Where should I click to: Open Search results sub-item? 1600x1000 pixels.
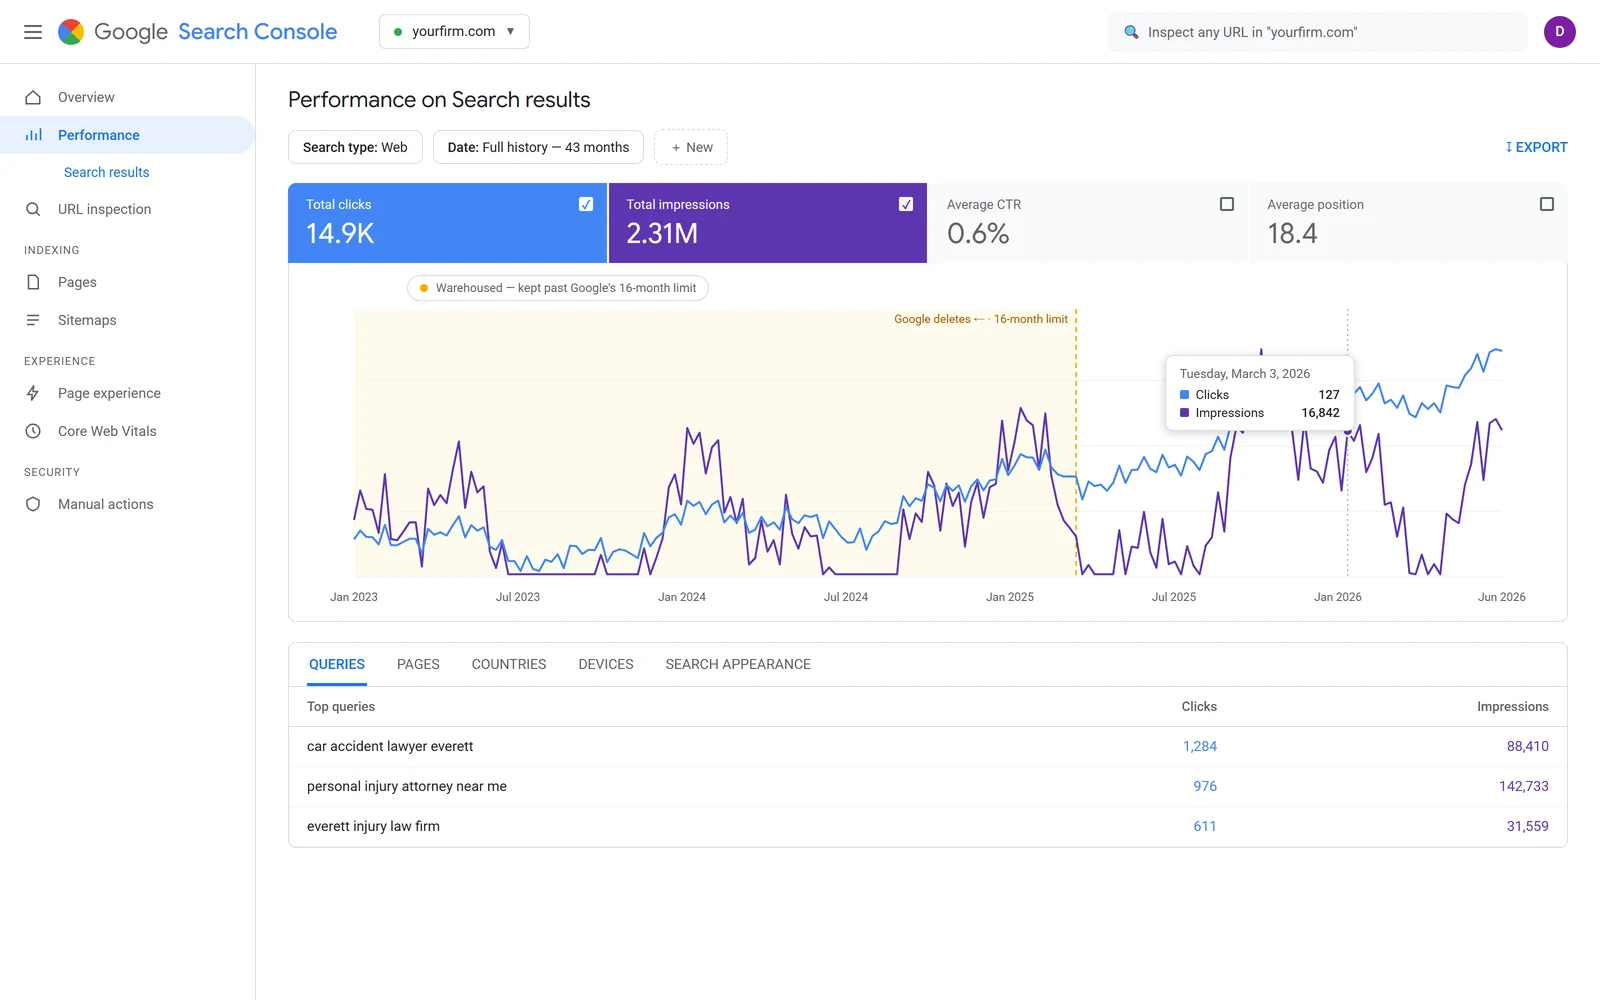106,172
